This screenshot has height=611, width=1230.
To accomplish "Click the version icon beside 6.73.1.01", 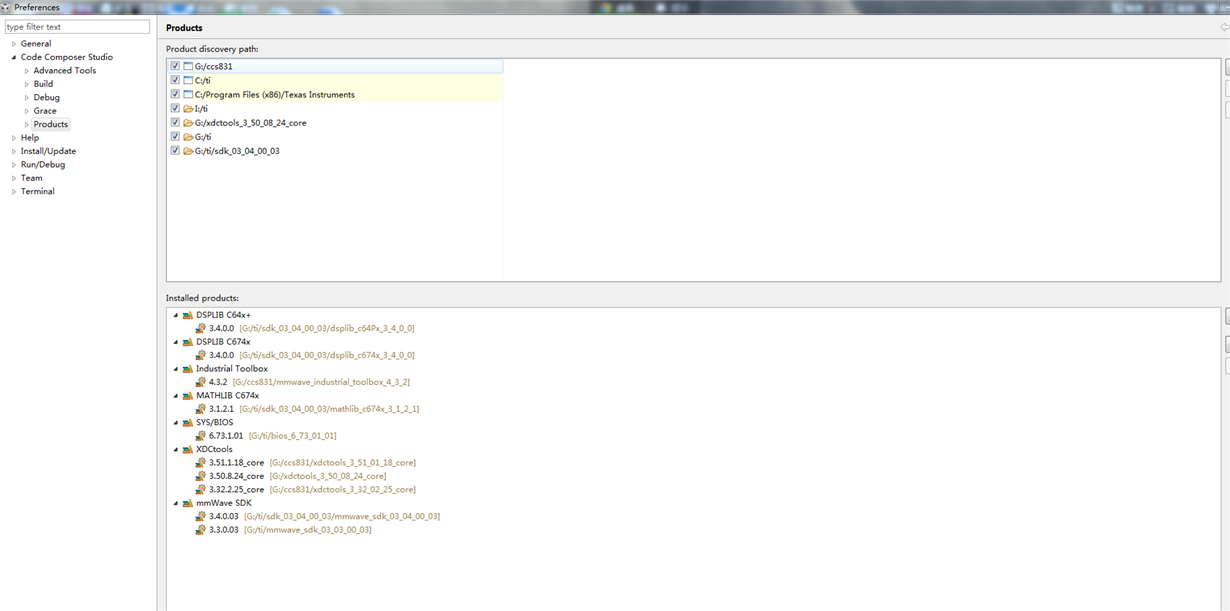I will 201,436.
